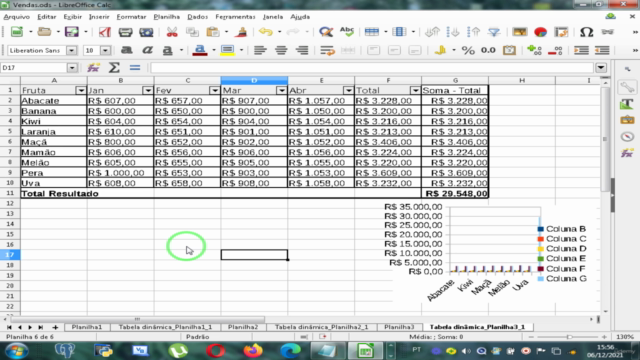Screen dimensions: 640x360
Task: Export directly as PDF
Action: pos(105,32)
